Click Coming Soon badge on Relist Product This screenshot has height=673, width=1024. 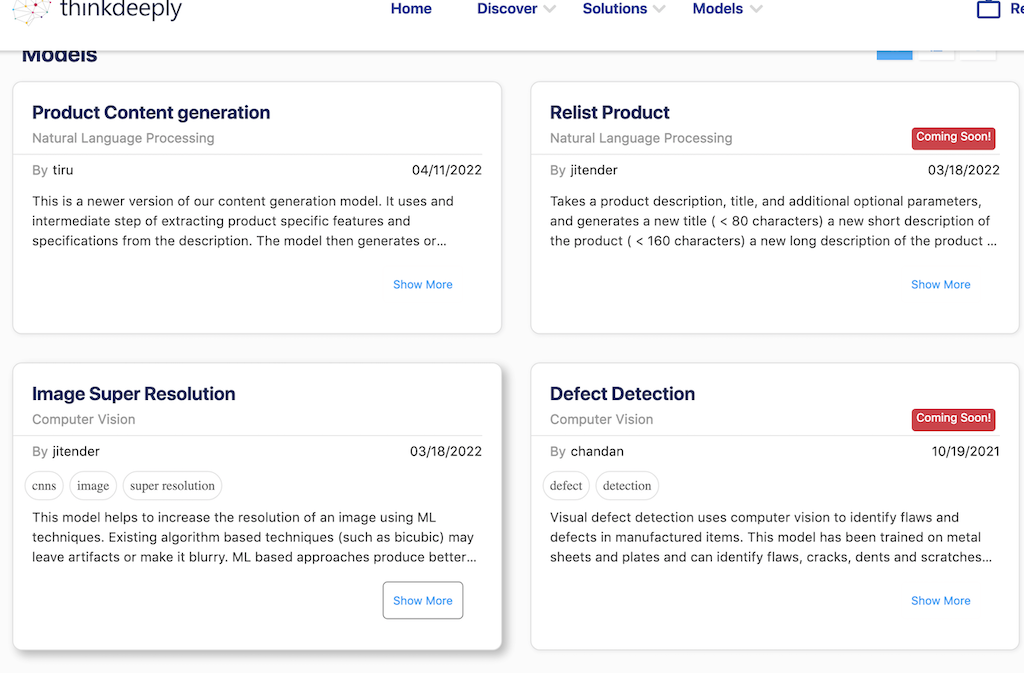(x=953, y=137)
